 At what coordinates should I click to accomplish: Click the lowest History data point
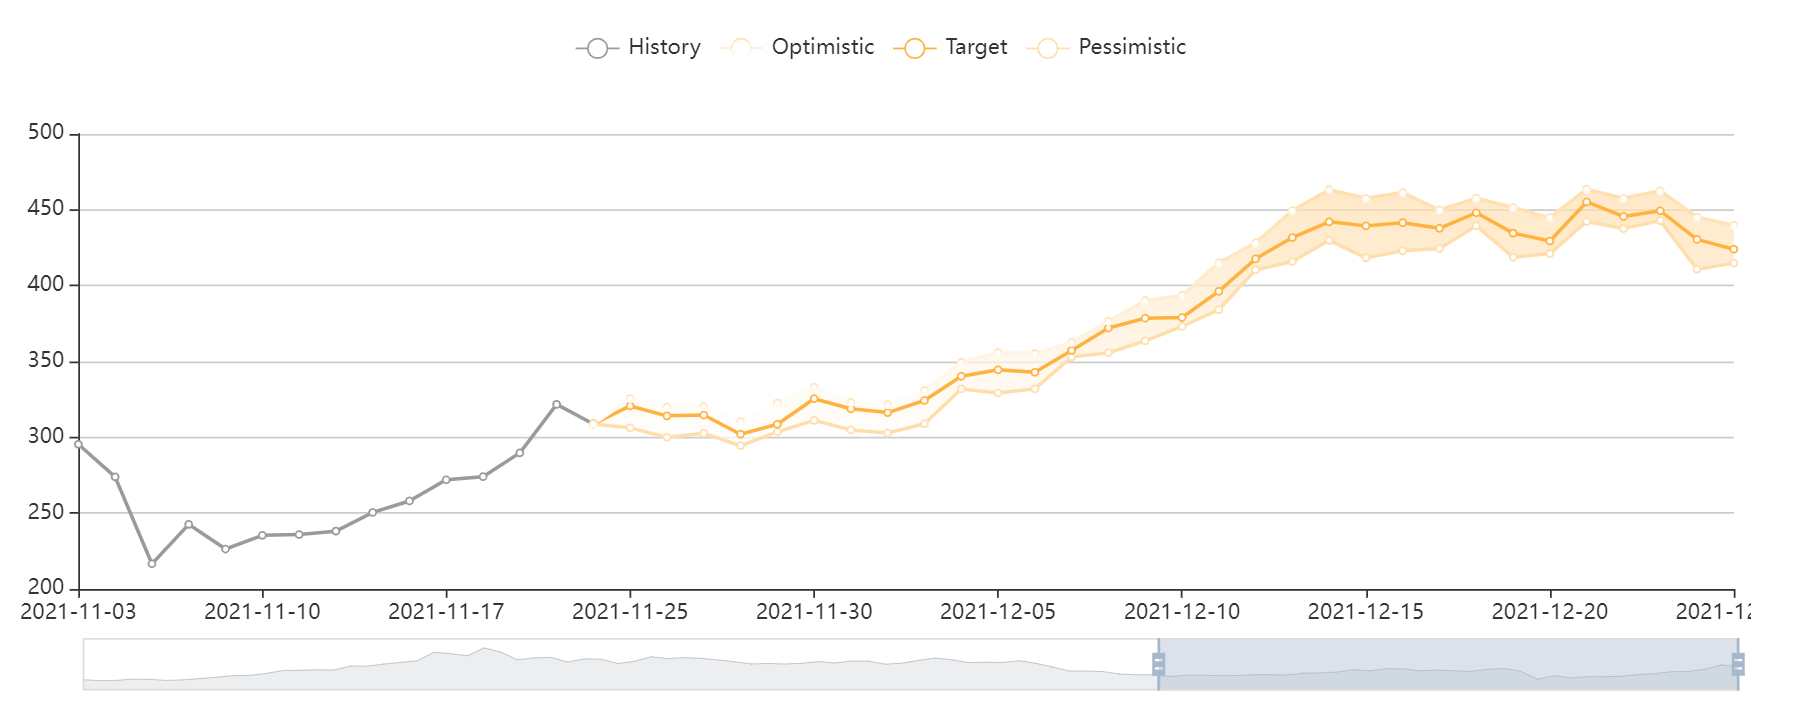152,564
